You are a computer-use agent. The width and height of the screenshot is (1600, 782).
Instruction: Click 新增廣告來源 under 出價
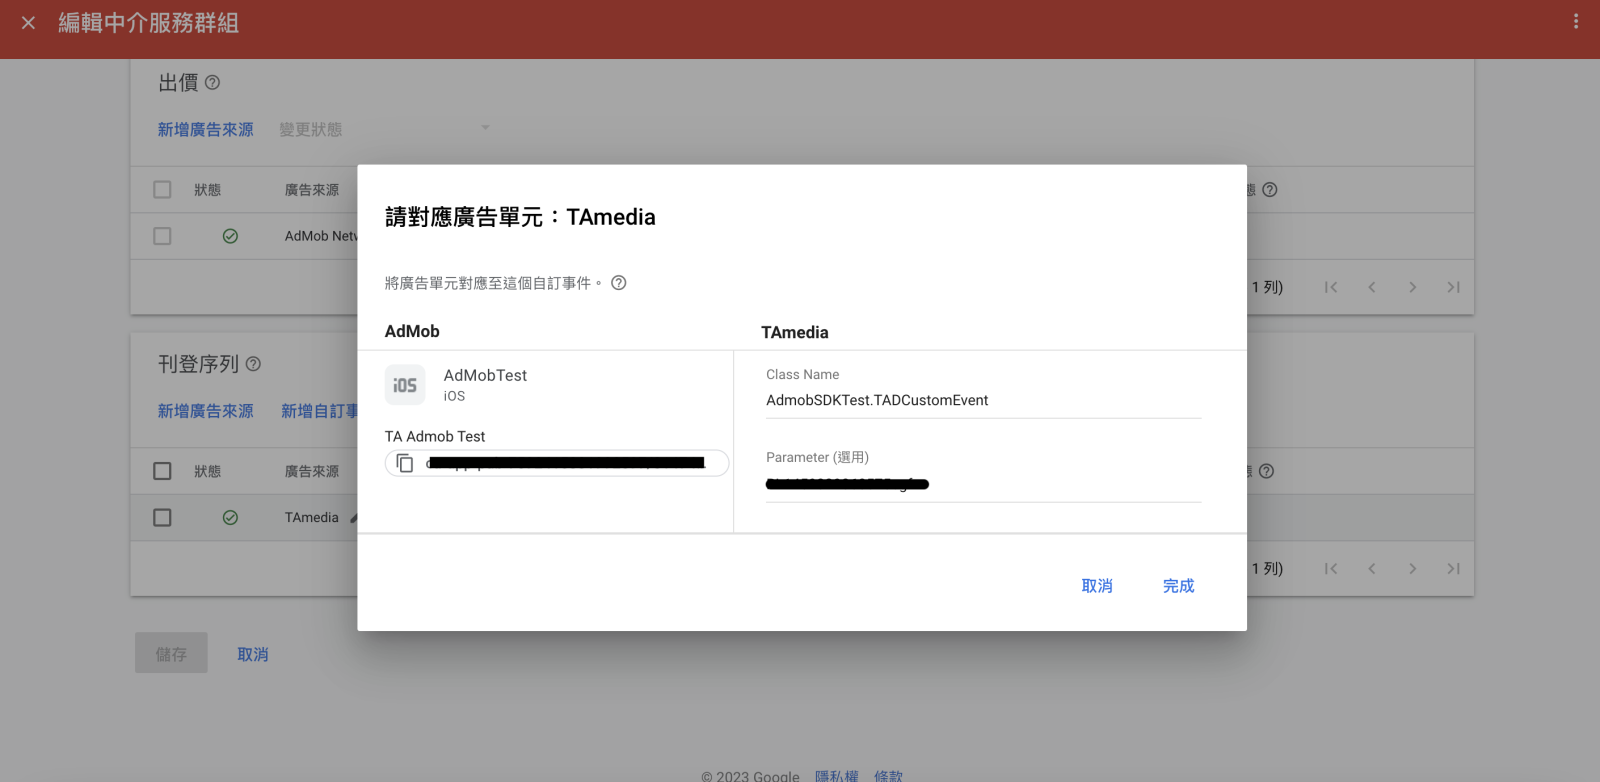205,129
